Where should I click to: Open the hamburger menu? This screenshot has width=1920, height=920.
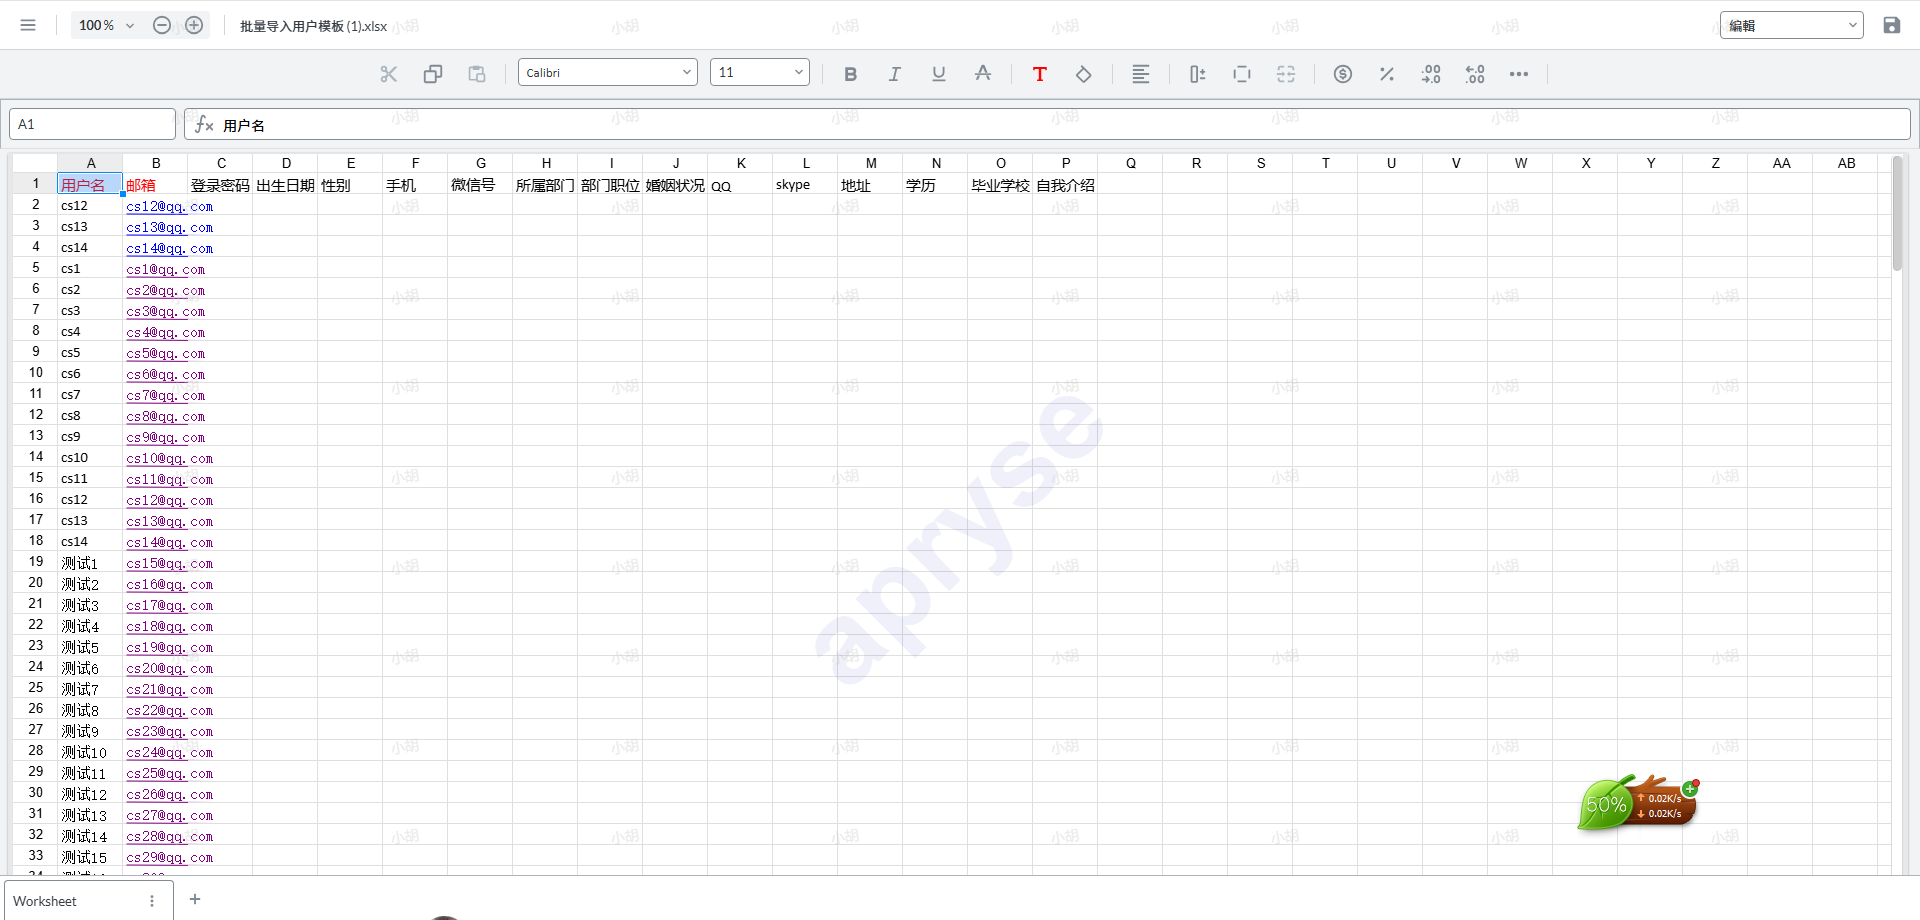click(x=28, y=25)
